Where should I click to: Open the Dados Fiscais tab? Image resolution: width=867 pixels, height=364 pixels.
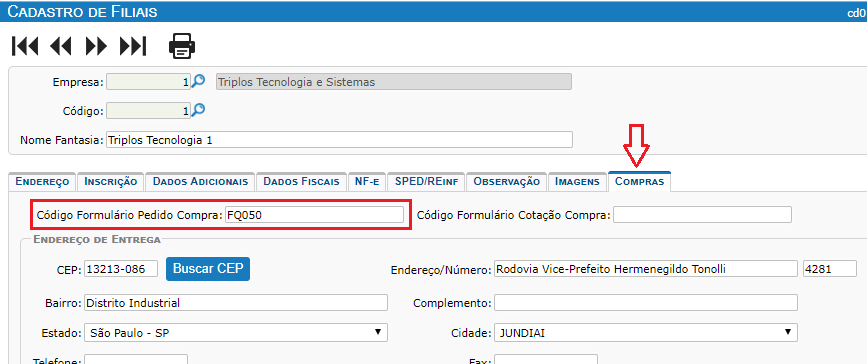[x=301, y=181]
